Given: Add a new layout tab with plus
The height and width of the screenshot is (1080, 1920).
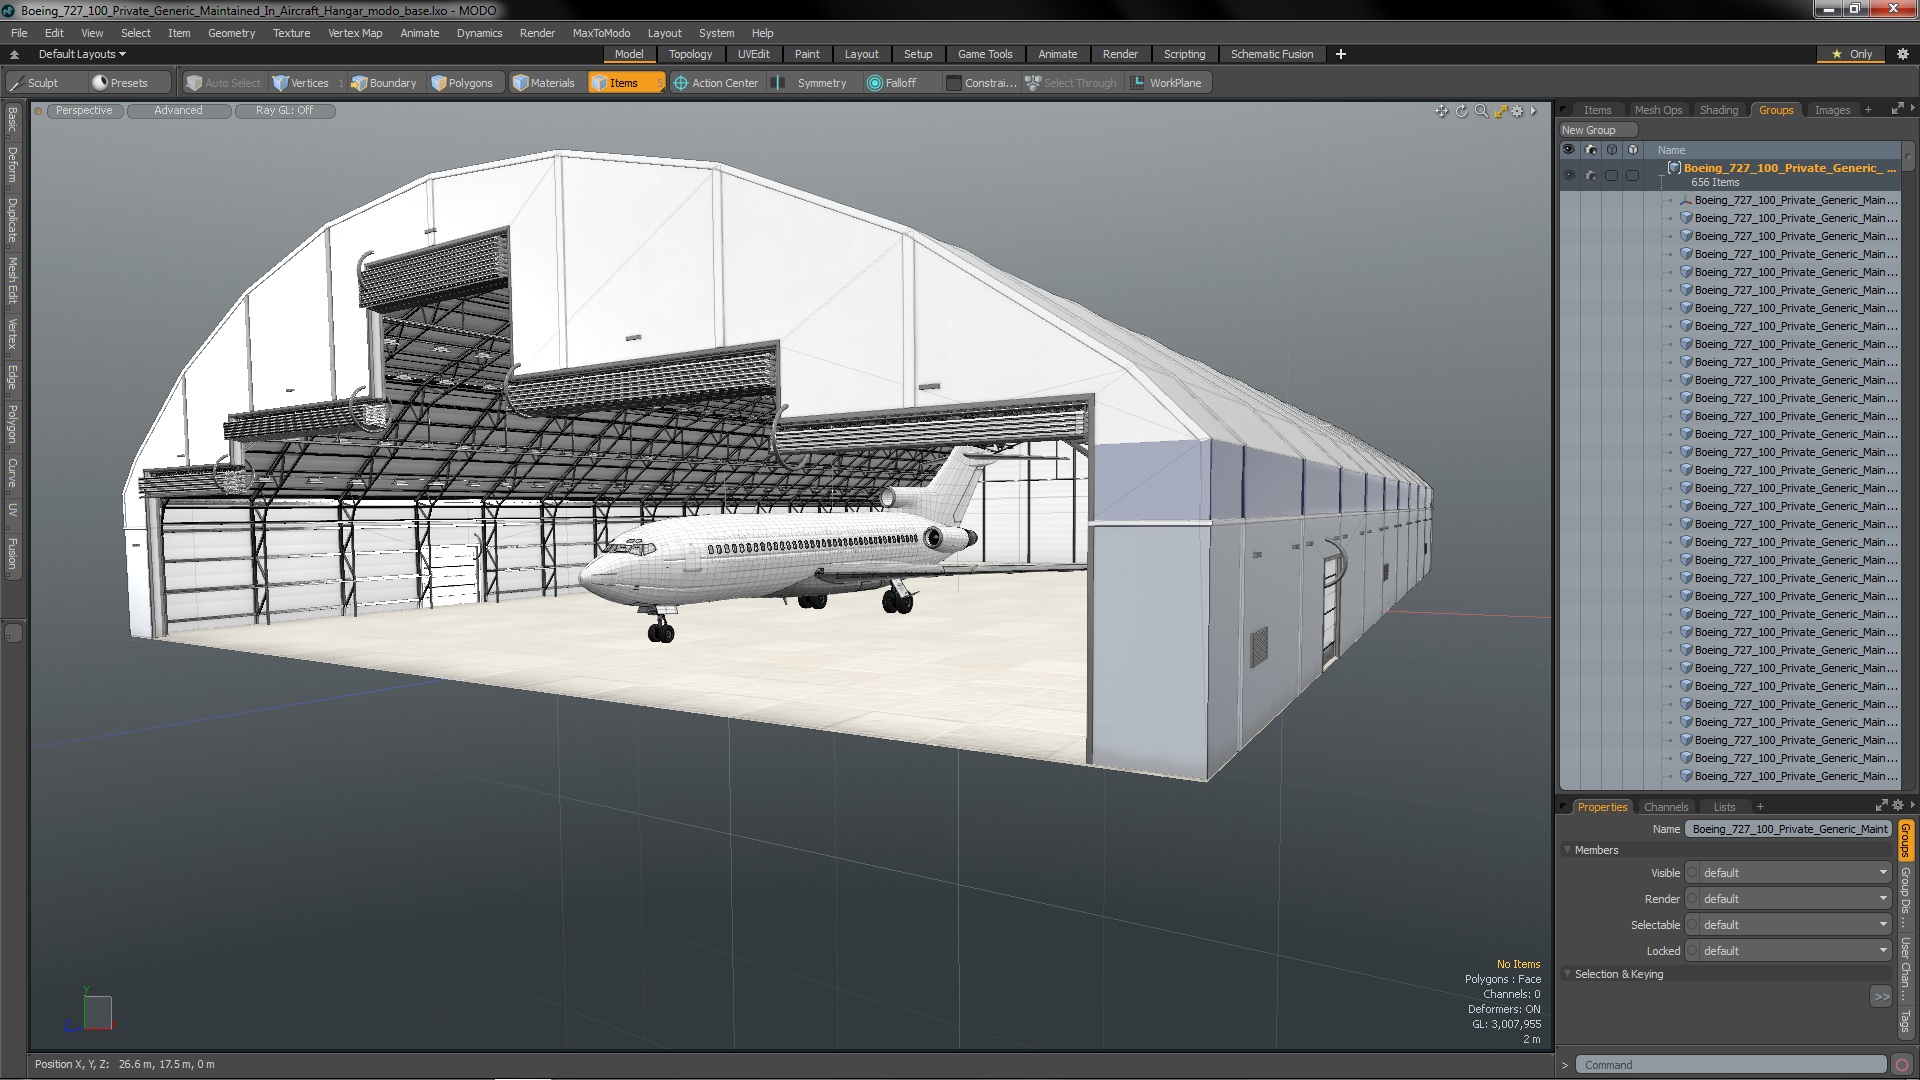Looking at the screenshot, I should click(1340, 54).
